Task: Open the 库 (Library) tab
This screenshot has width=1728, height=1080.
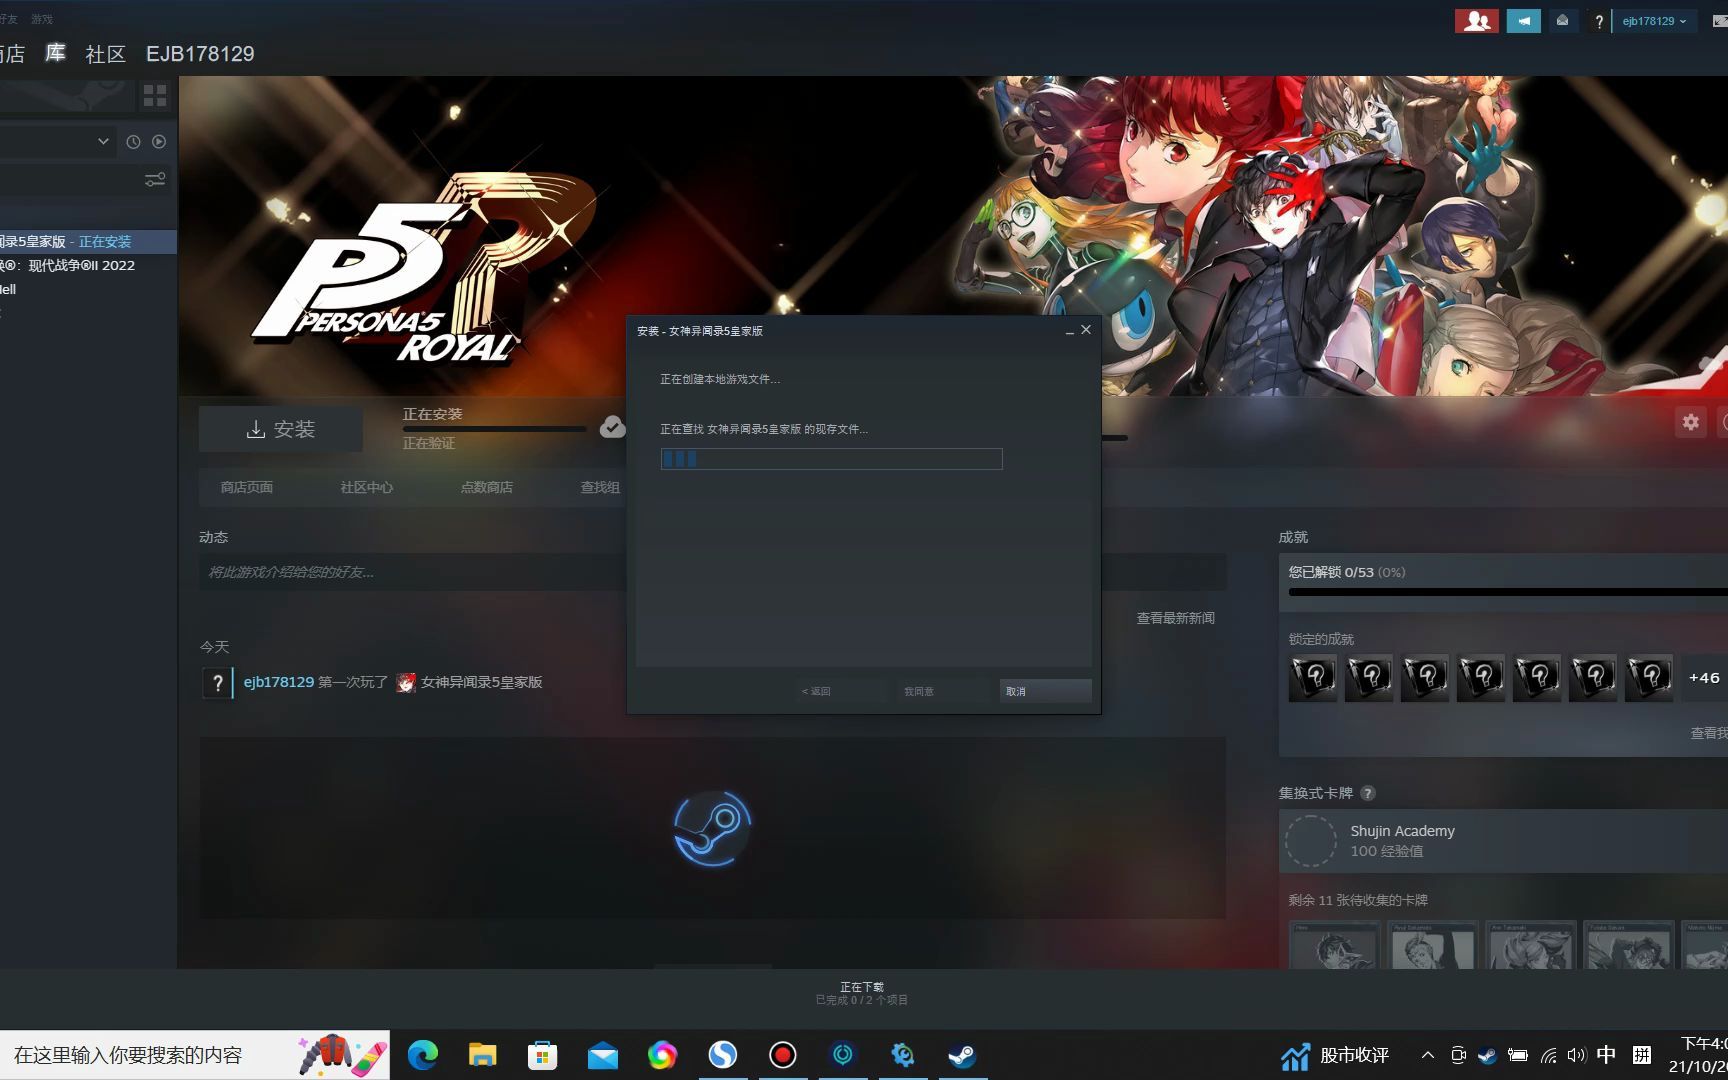Action: [x=55, y=54]
